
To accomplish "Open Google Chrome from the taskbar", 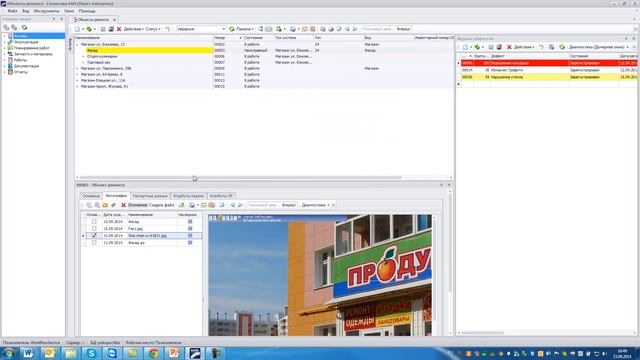I will tap(153, 353).
